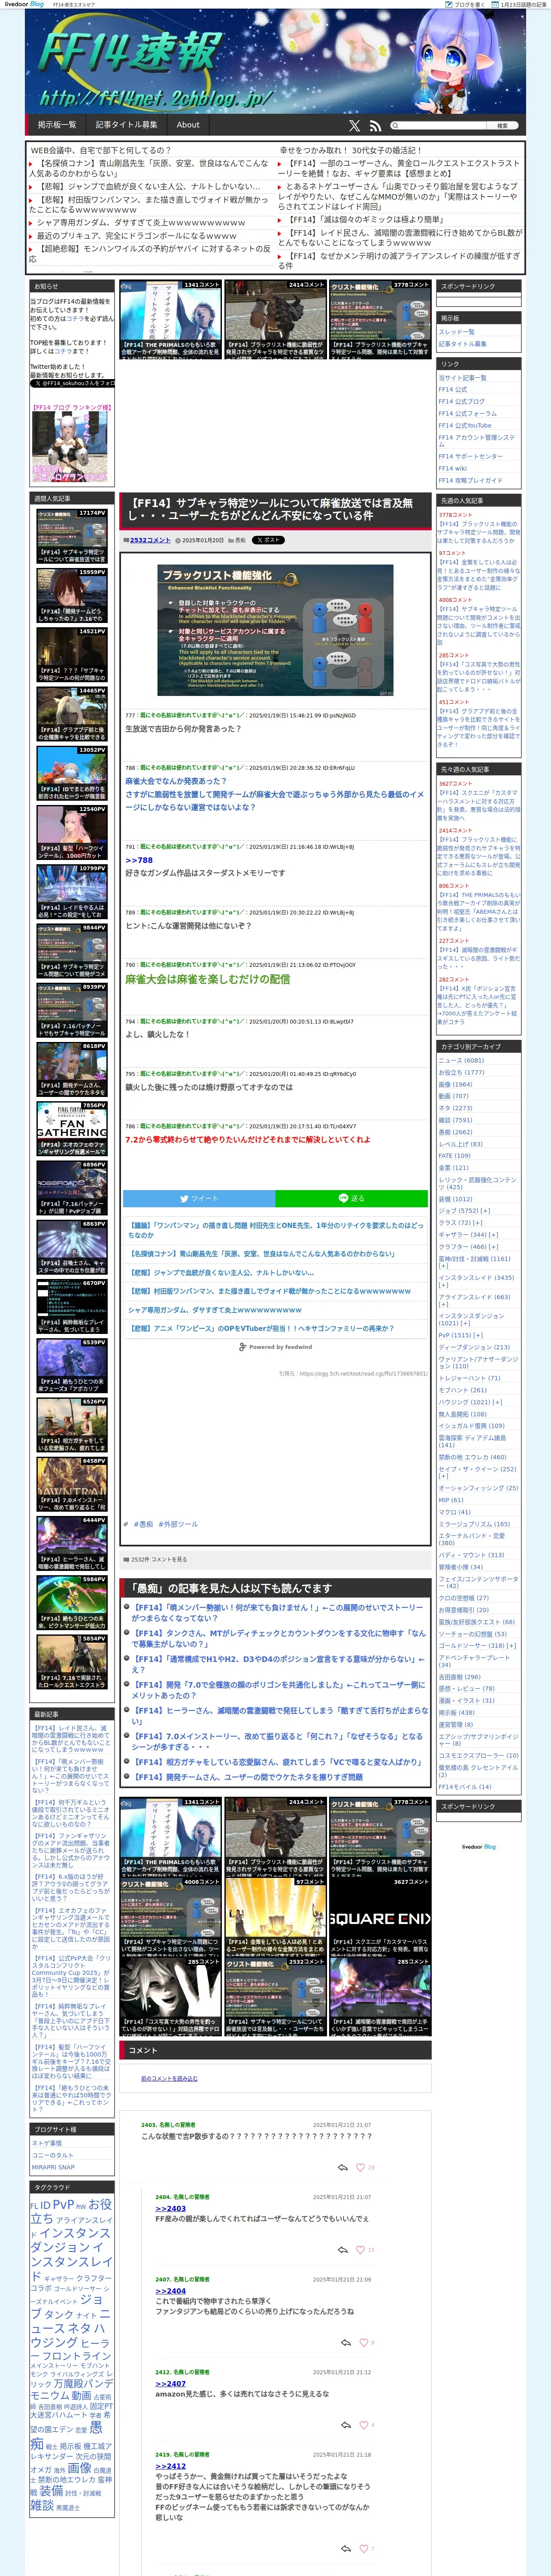Open the #外部ツール tag link

[x=178, y=1524]
